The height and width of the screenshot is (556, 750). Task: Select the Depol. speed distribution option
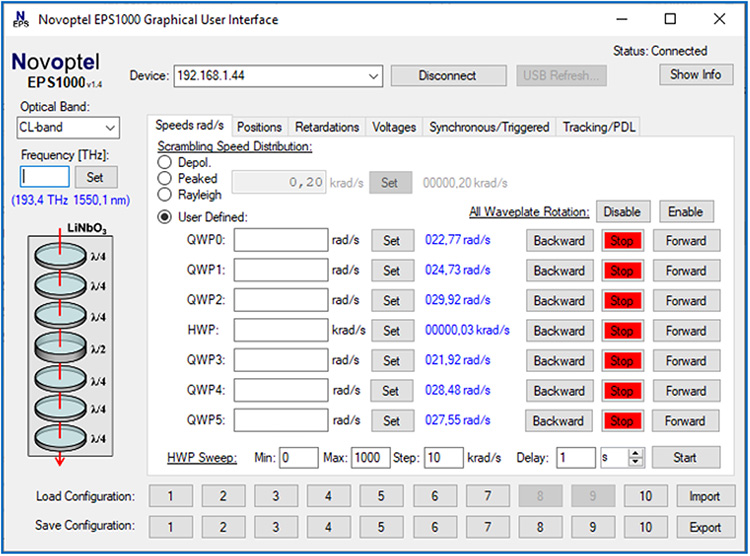tap(165, 162)
